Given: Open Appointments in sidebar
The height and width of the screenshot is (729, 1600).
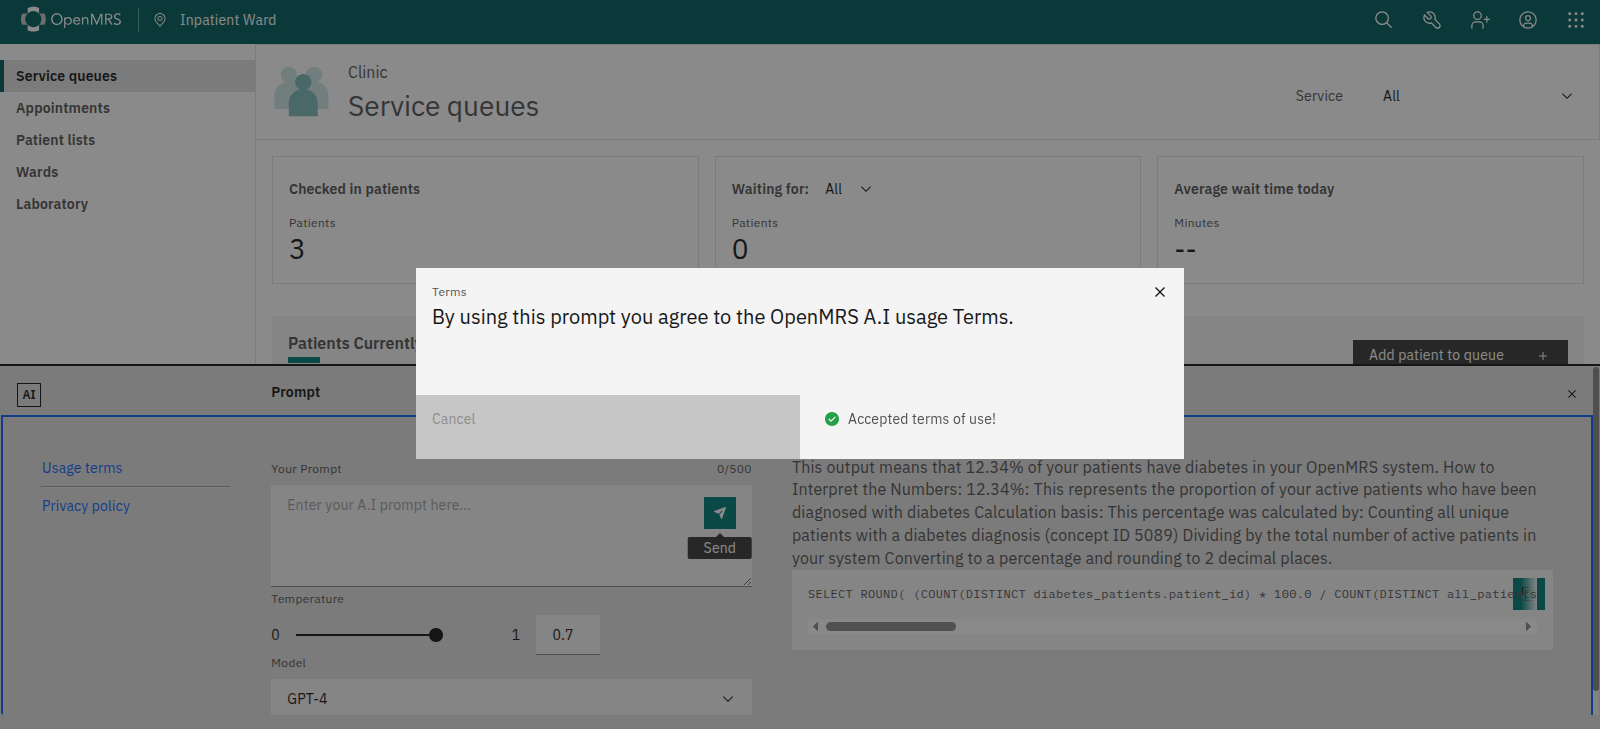Looking at the screenshot, I should pos(128,108).
